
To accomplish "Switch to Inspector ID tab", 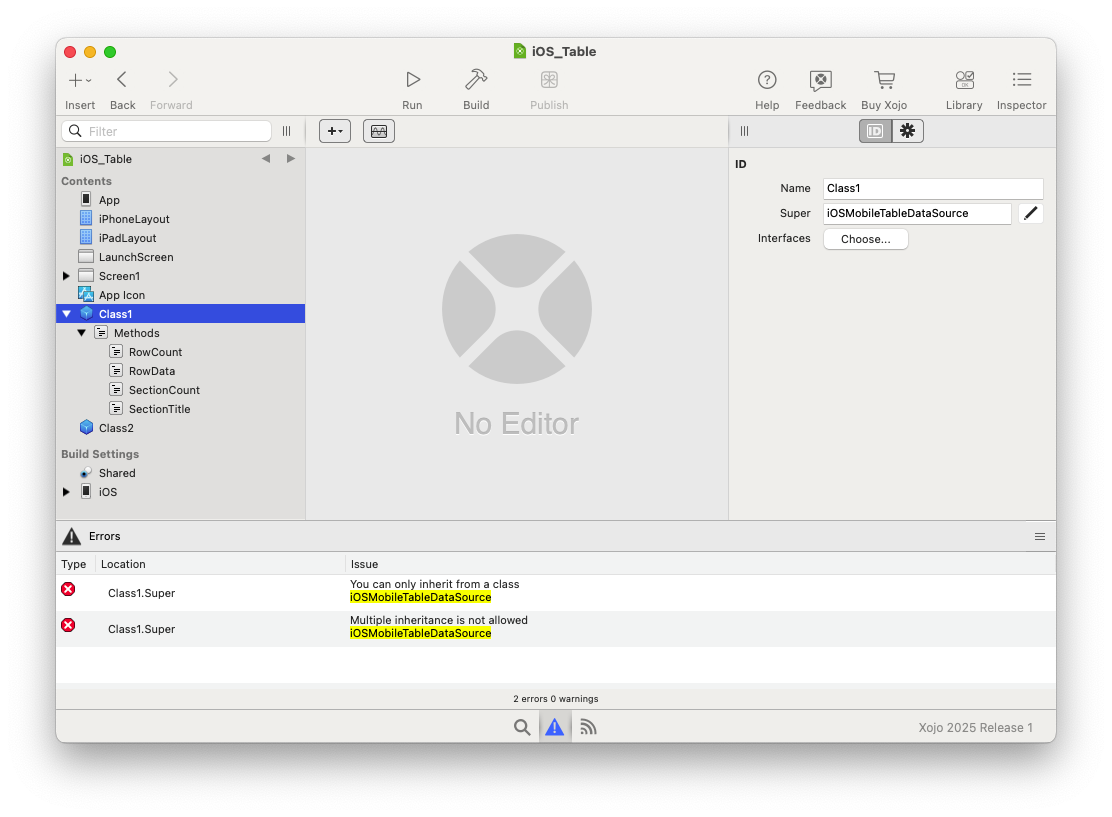I will click(x=875, y=131).
